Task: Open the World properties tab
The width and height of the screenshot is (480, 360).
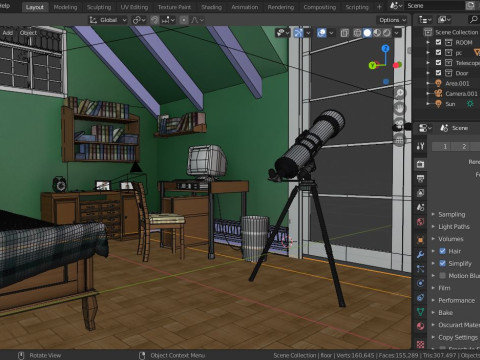Action: [x=420, y=222]
